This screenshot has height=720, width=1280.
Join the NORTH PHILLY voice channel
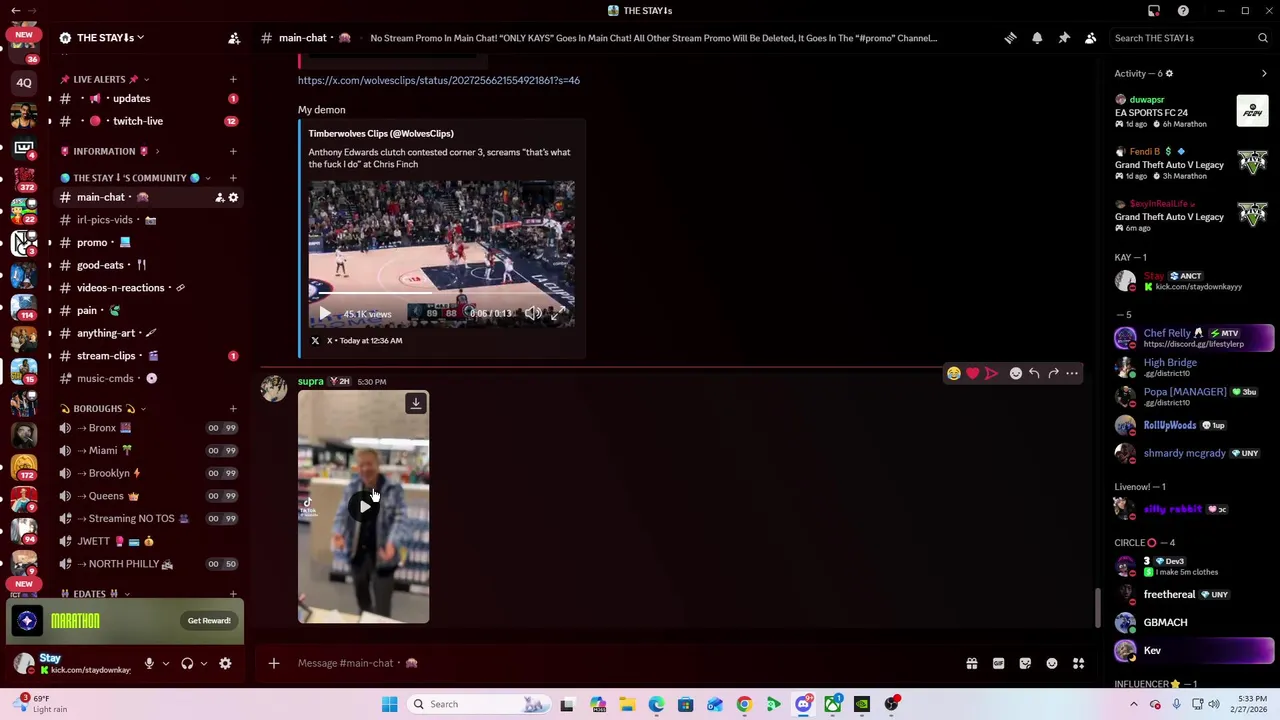tap(148, 564)
